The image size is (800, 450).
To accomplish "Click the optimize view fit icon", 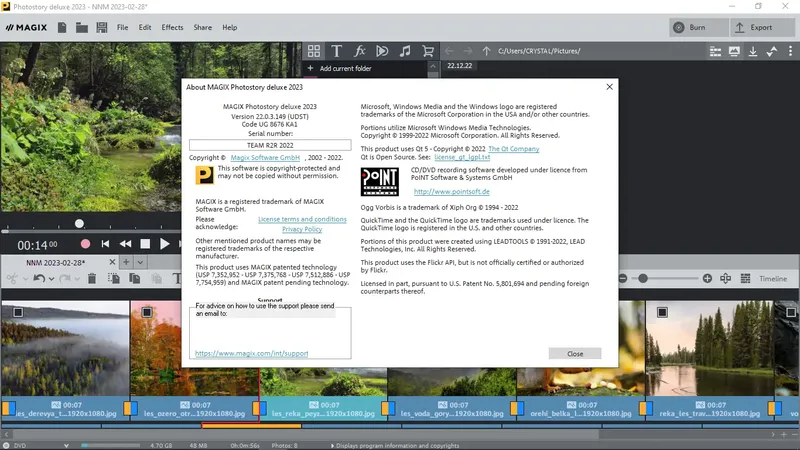I will click(x=726, y=279).
